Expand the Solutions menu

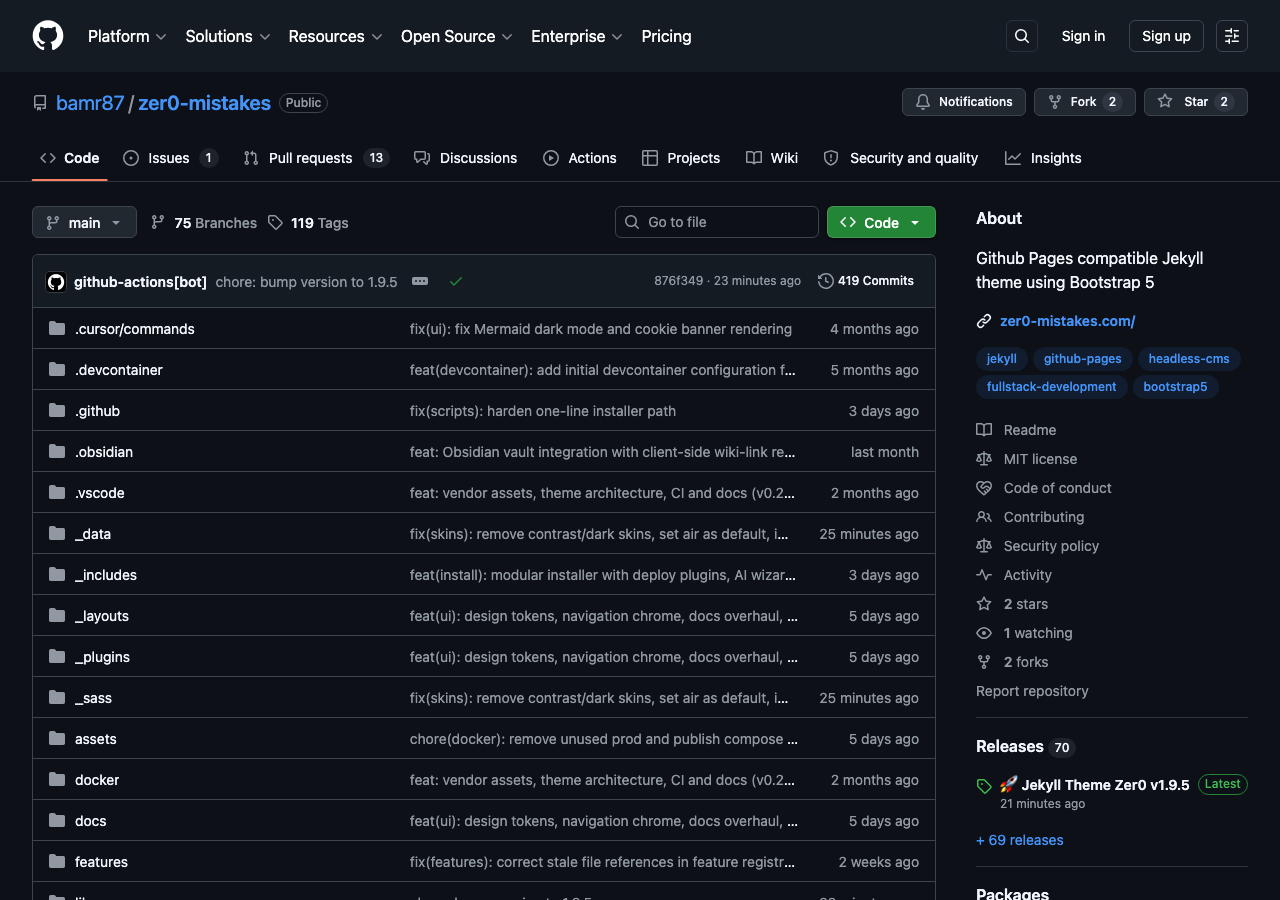(x=228, y=36)
